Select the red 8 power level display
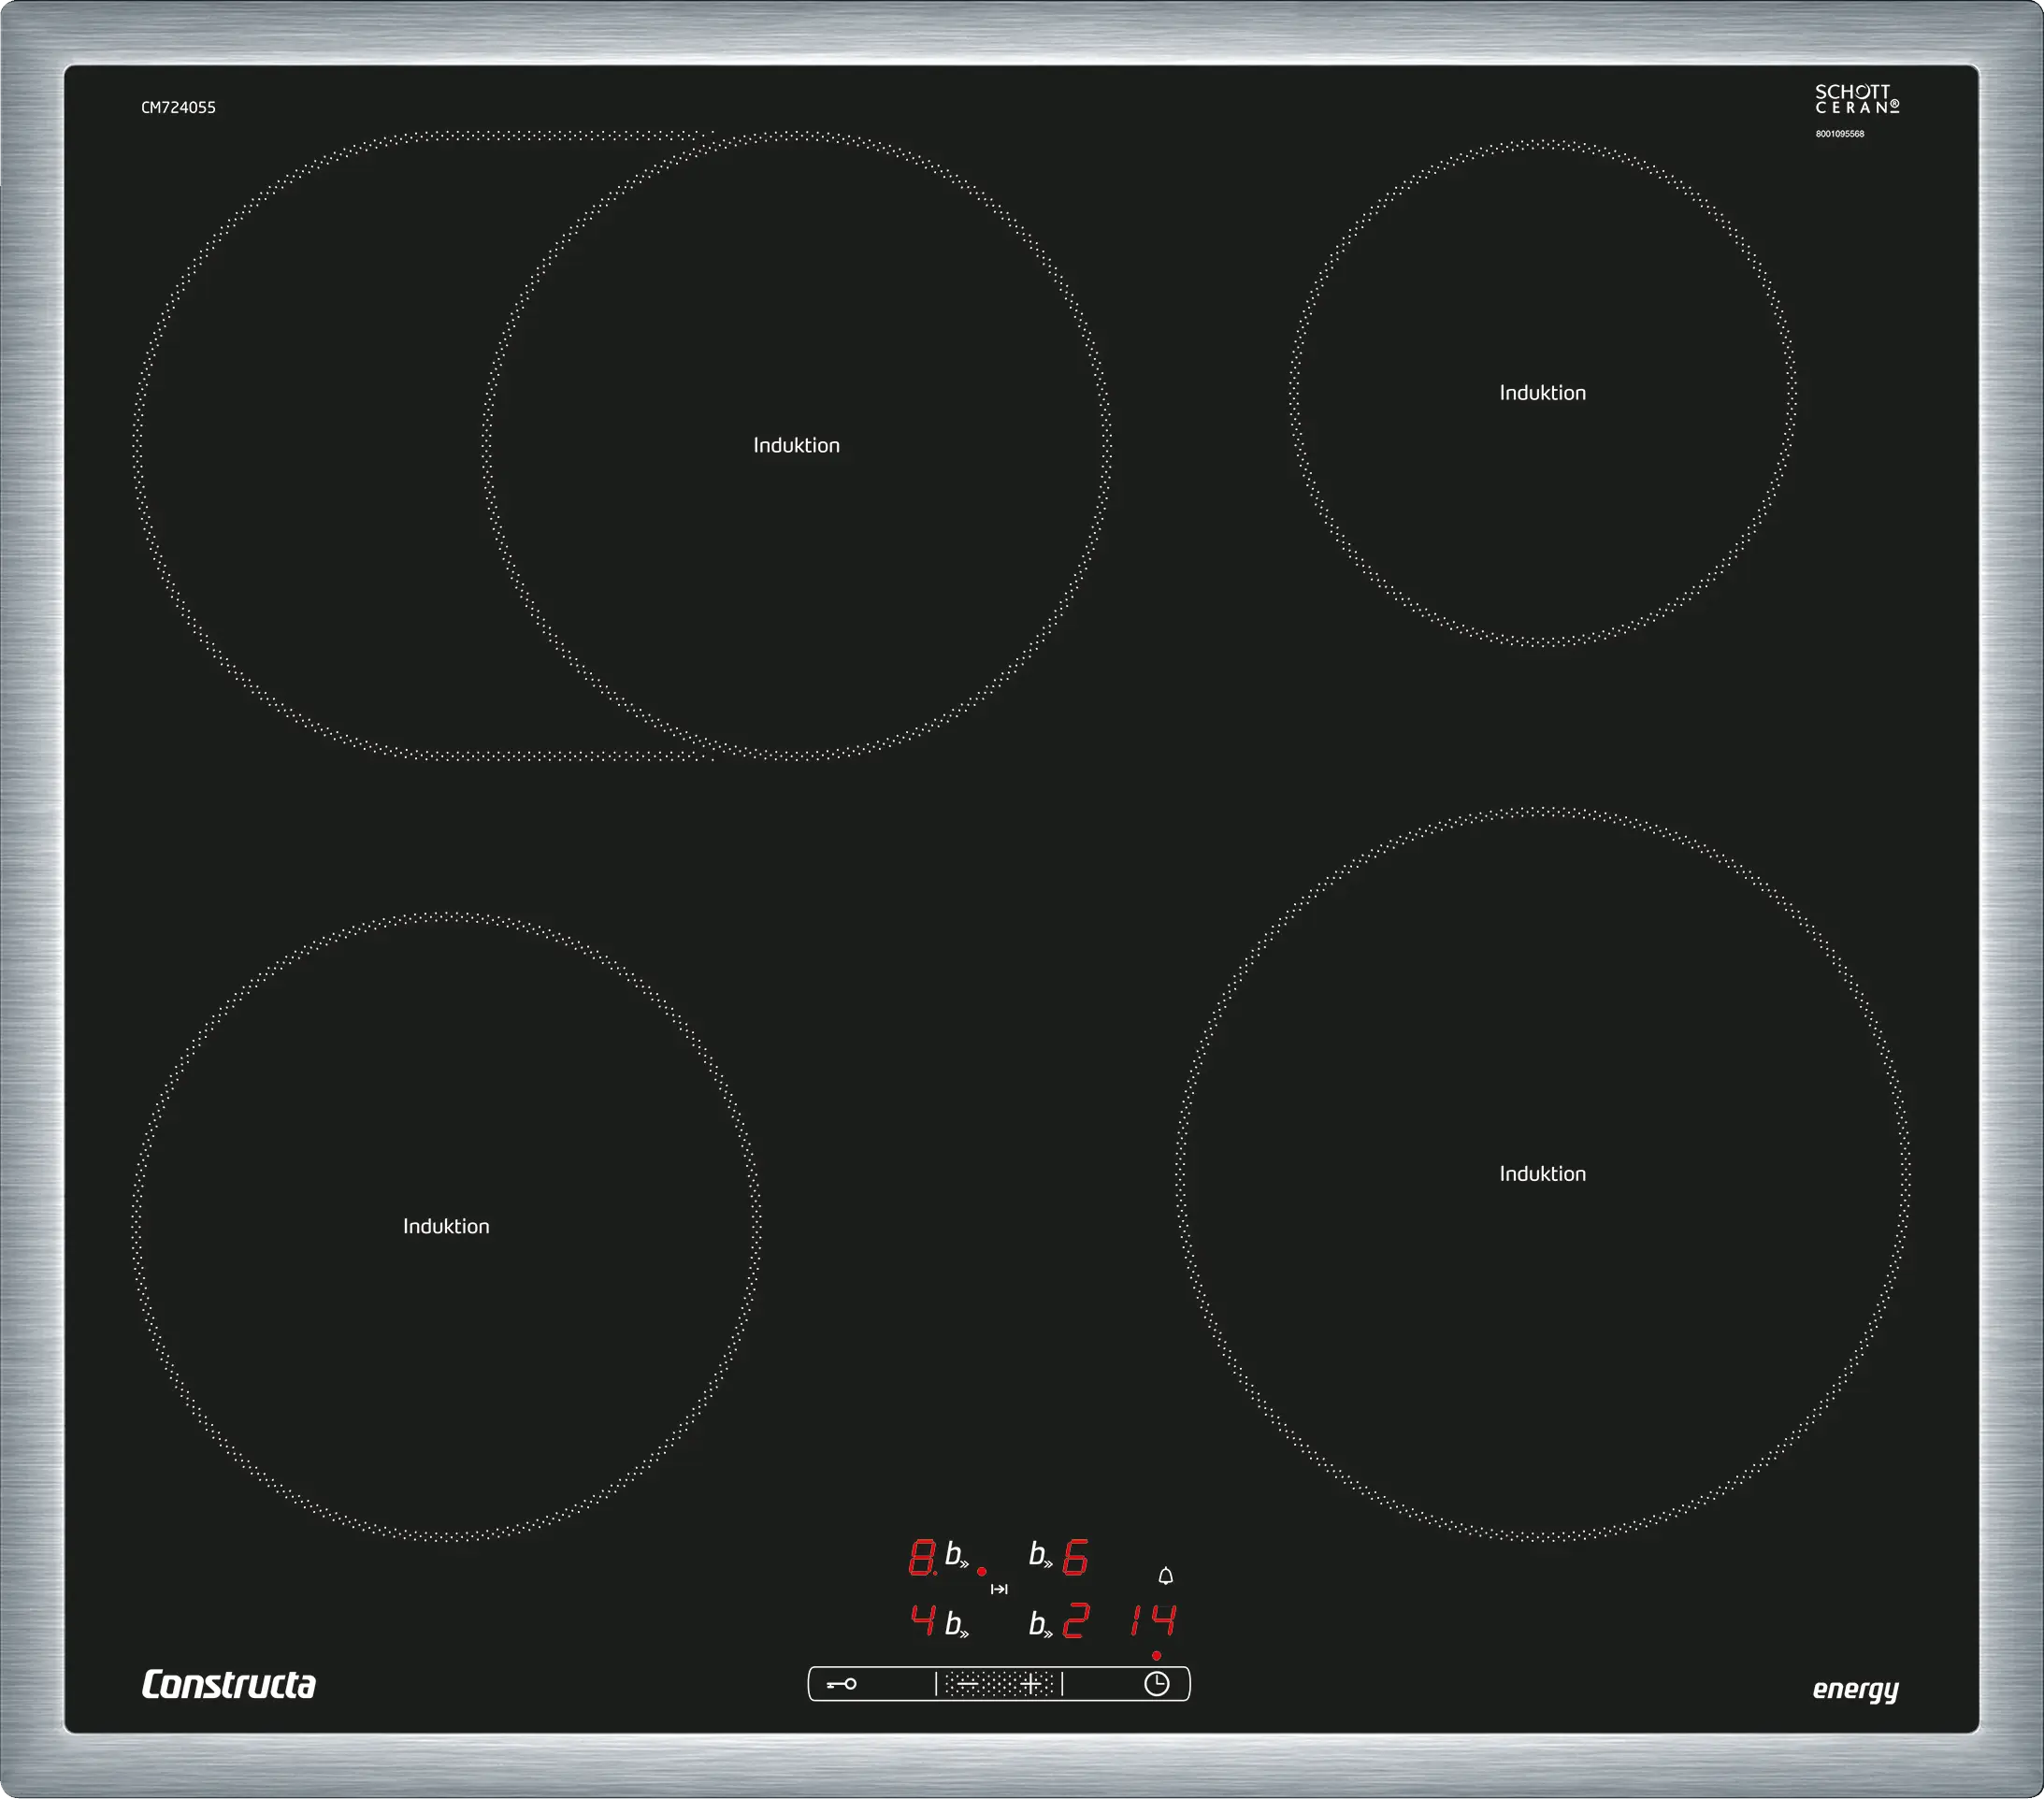This screenshot has height=1799, width=2044. click(921, 1557)
